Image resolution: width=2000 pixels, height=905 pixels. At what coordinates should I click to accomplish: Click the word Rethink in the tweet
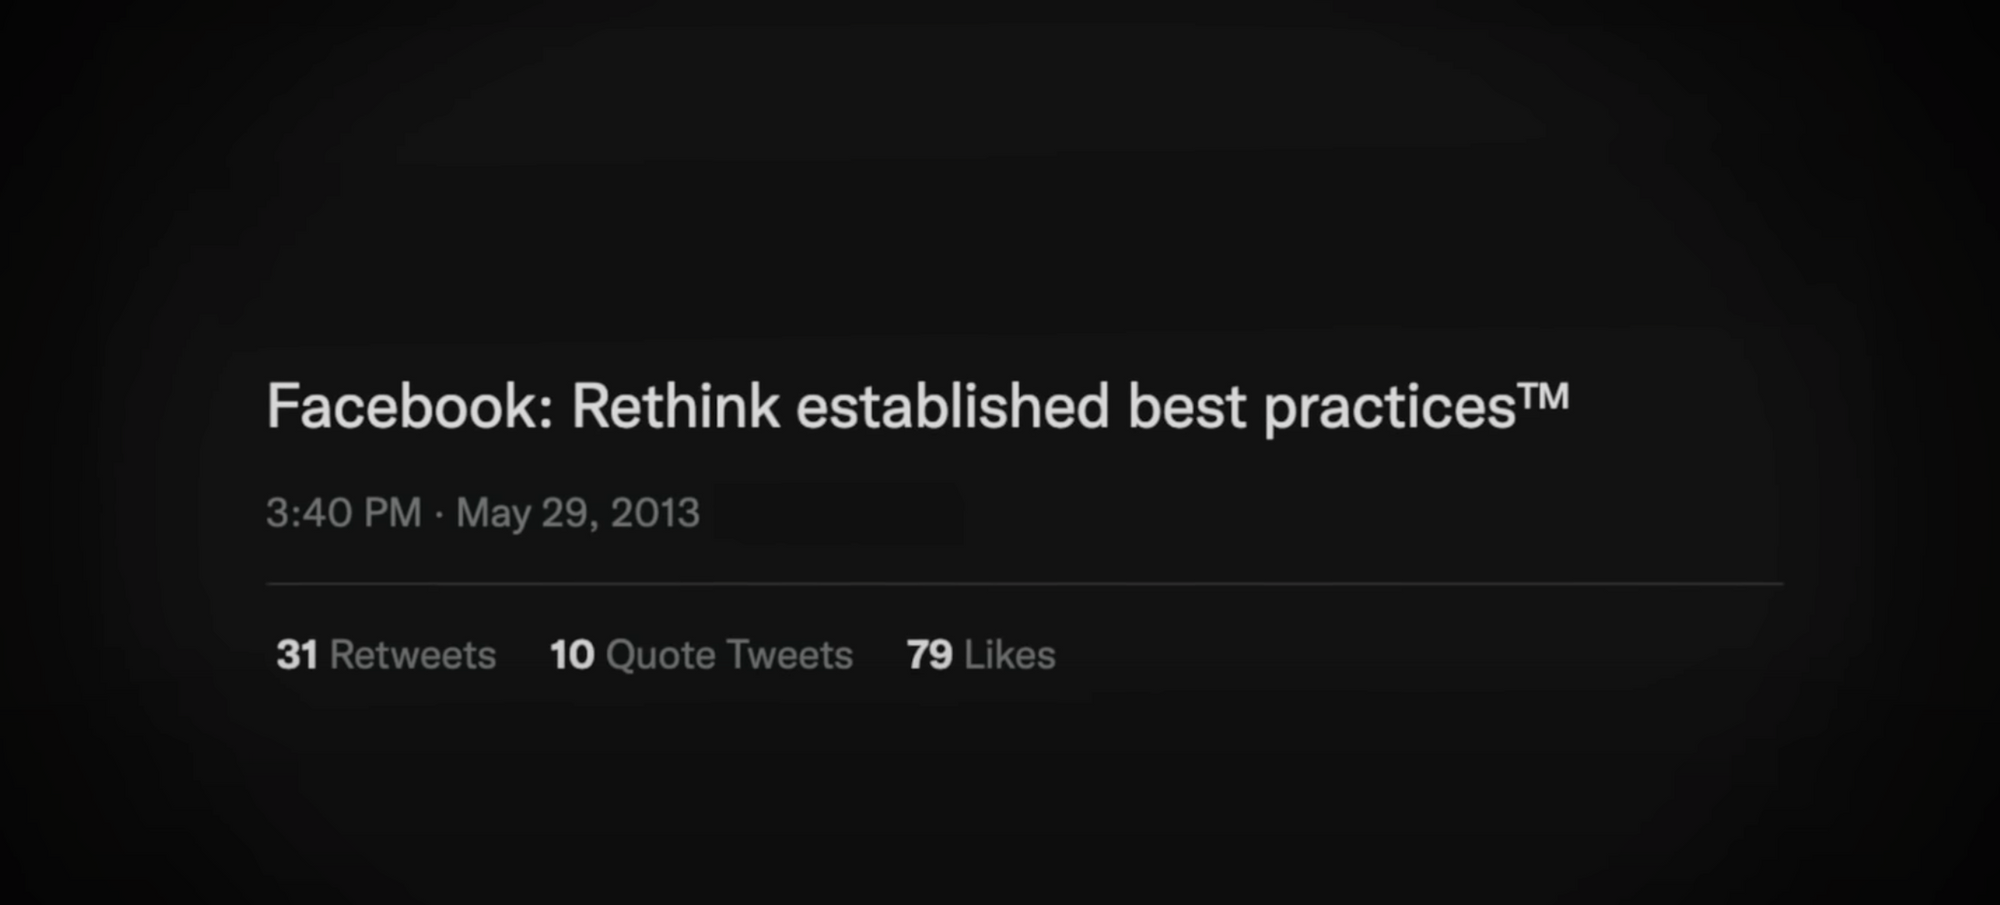pos(675,407)
